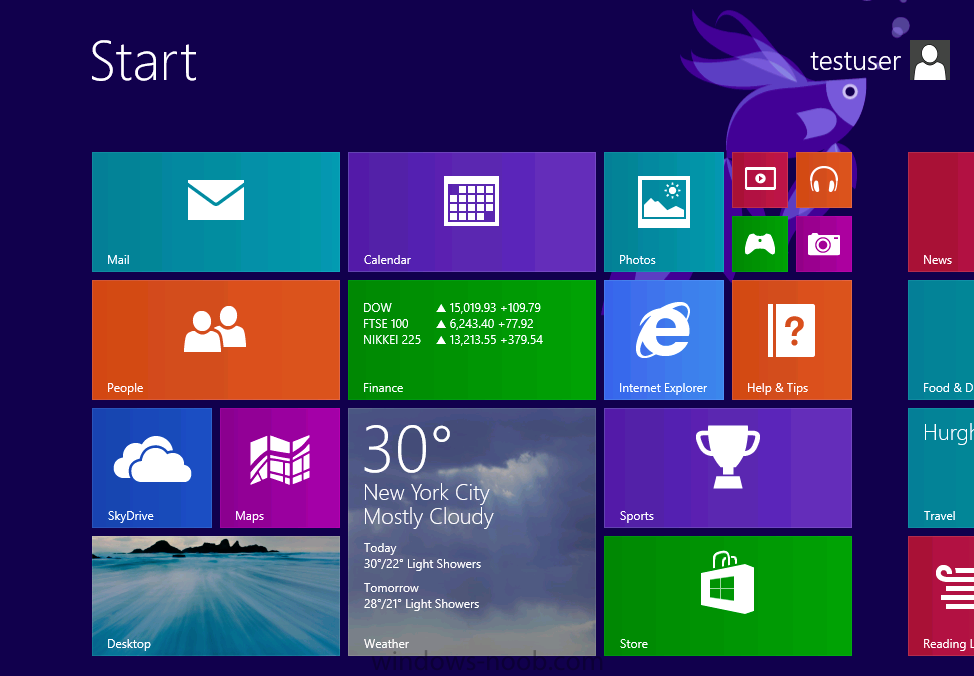Open the Sports tile with trophy icon
974x676 pixels.
(x=727, y=468)
